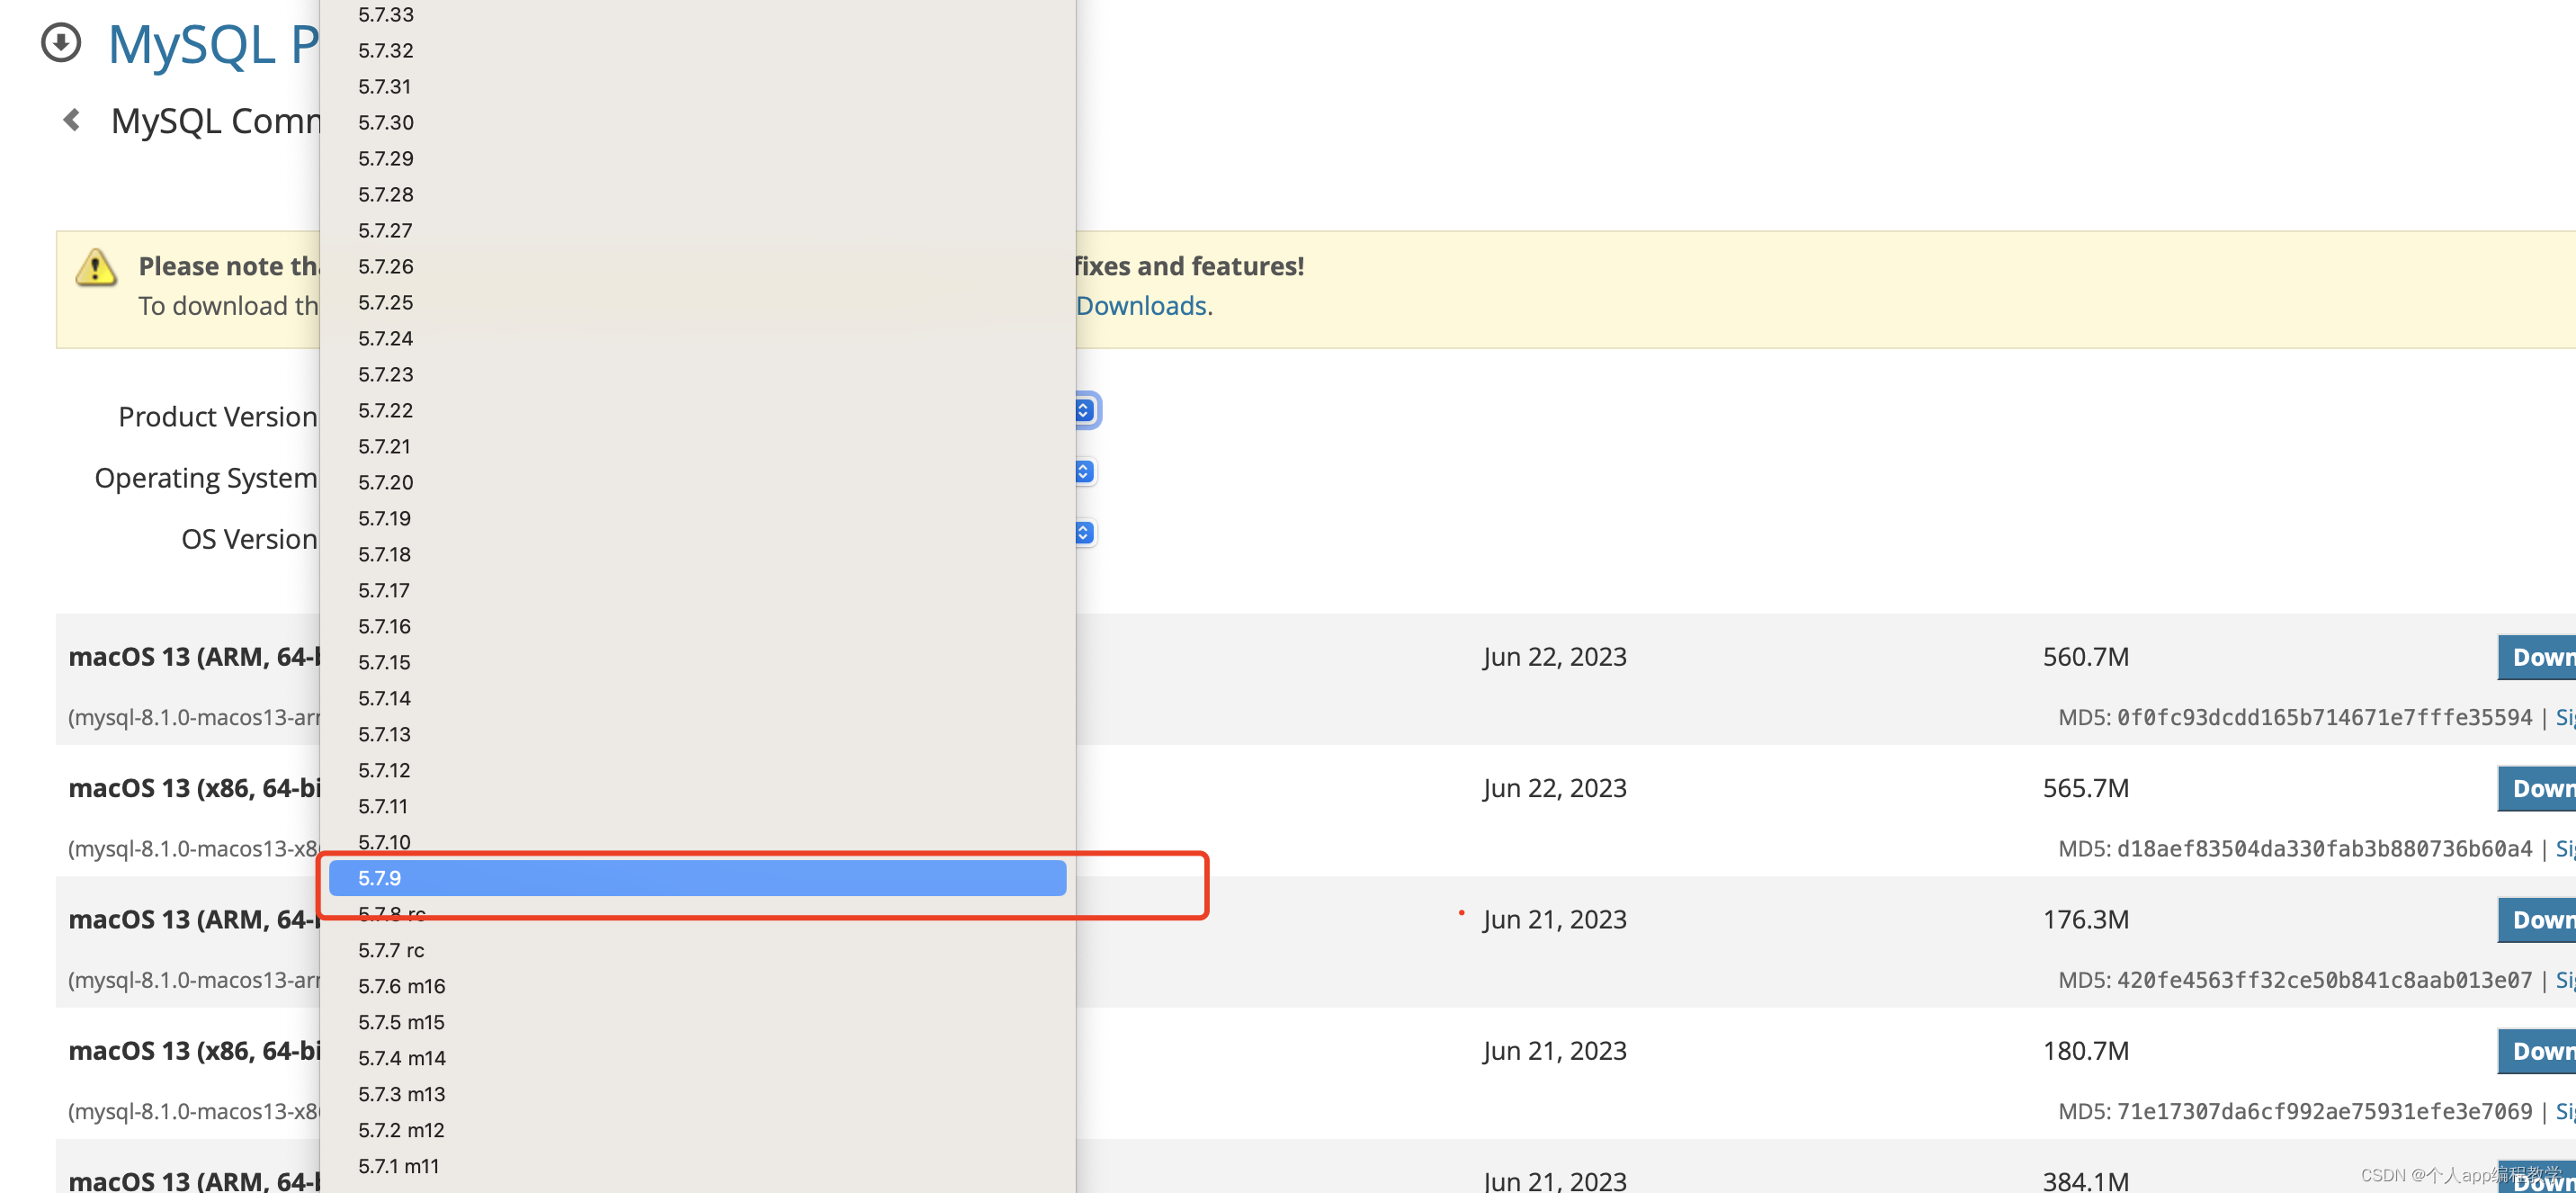Click the Downloads link in yellow notice
Image resolution: width=2576 pixels, height=1193 pixels.
pyautogui.click(x=1142, y=306)
